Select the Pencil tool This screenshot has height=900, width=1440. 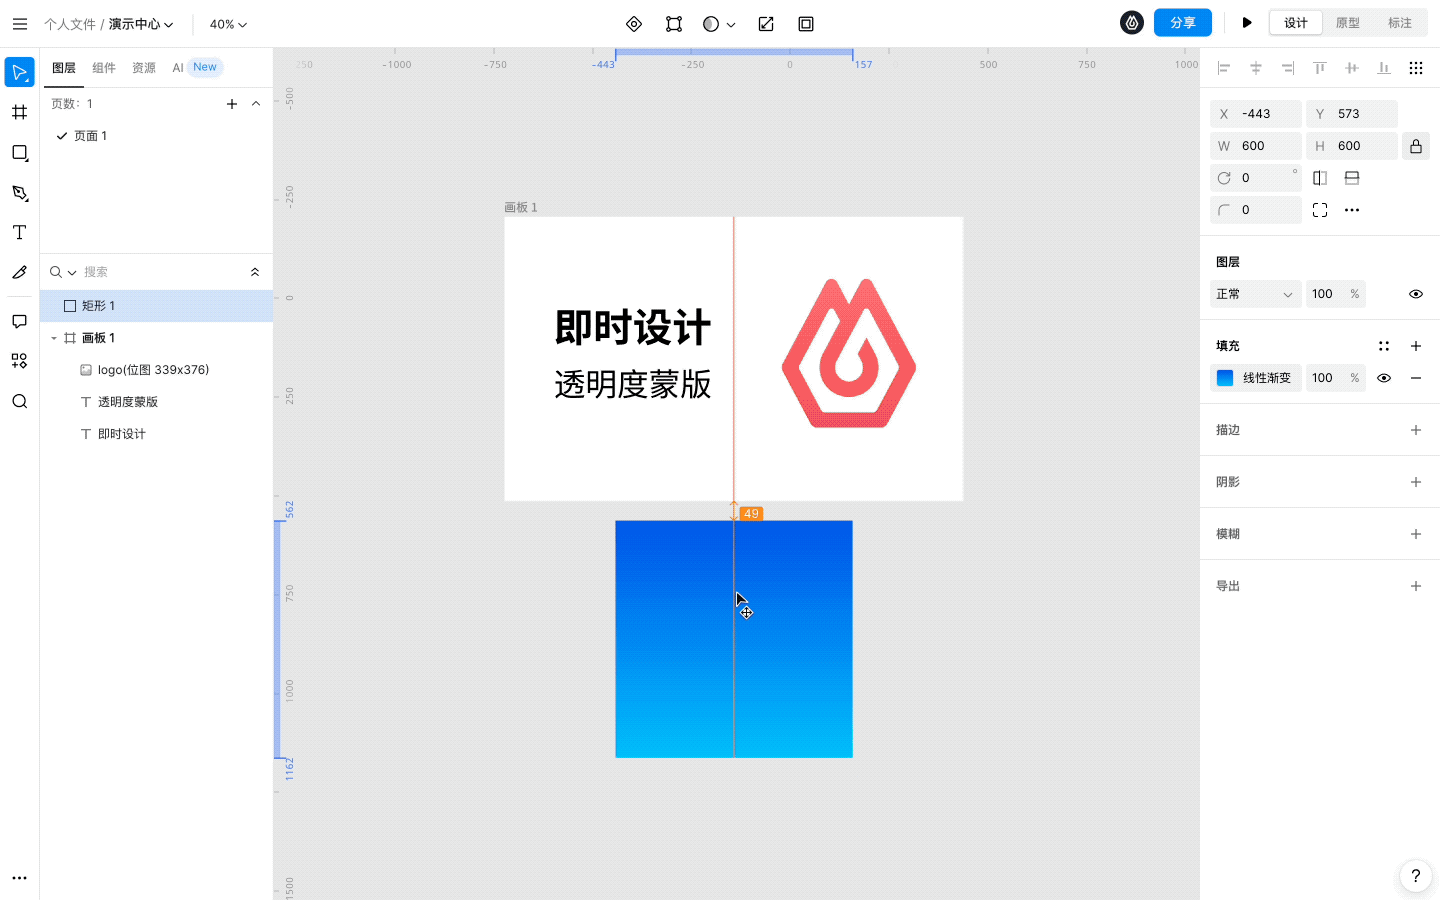pos(19,272)
